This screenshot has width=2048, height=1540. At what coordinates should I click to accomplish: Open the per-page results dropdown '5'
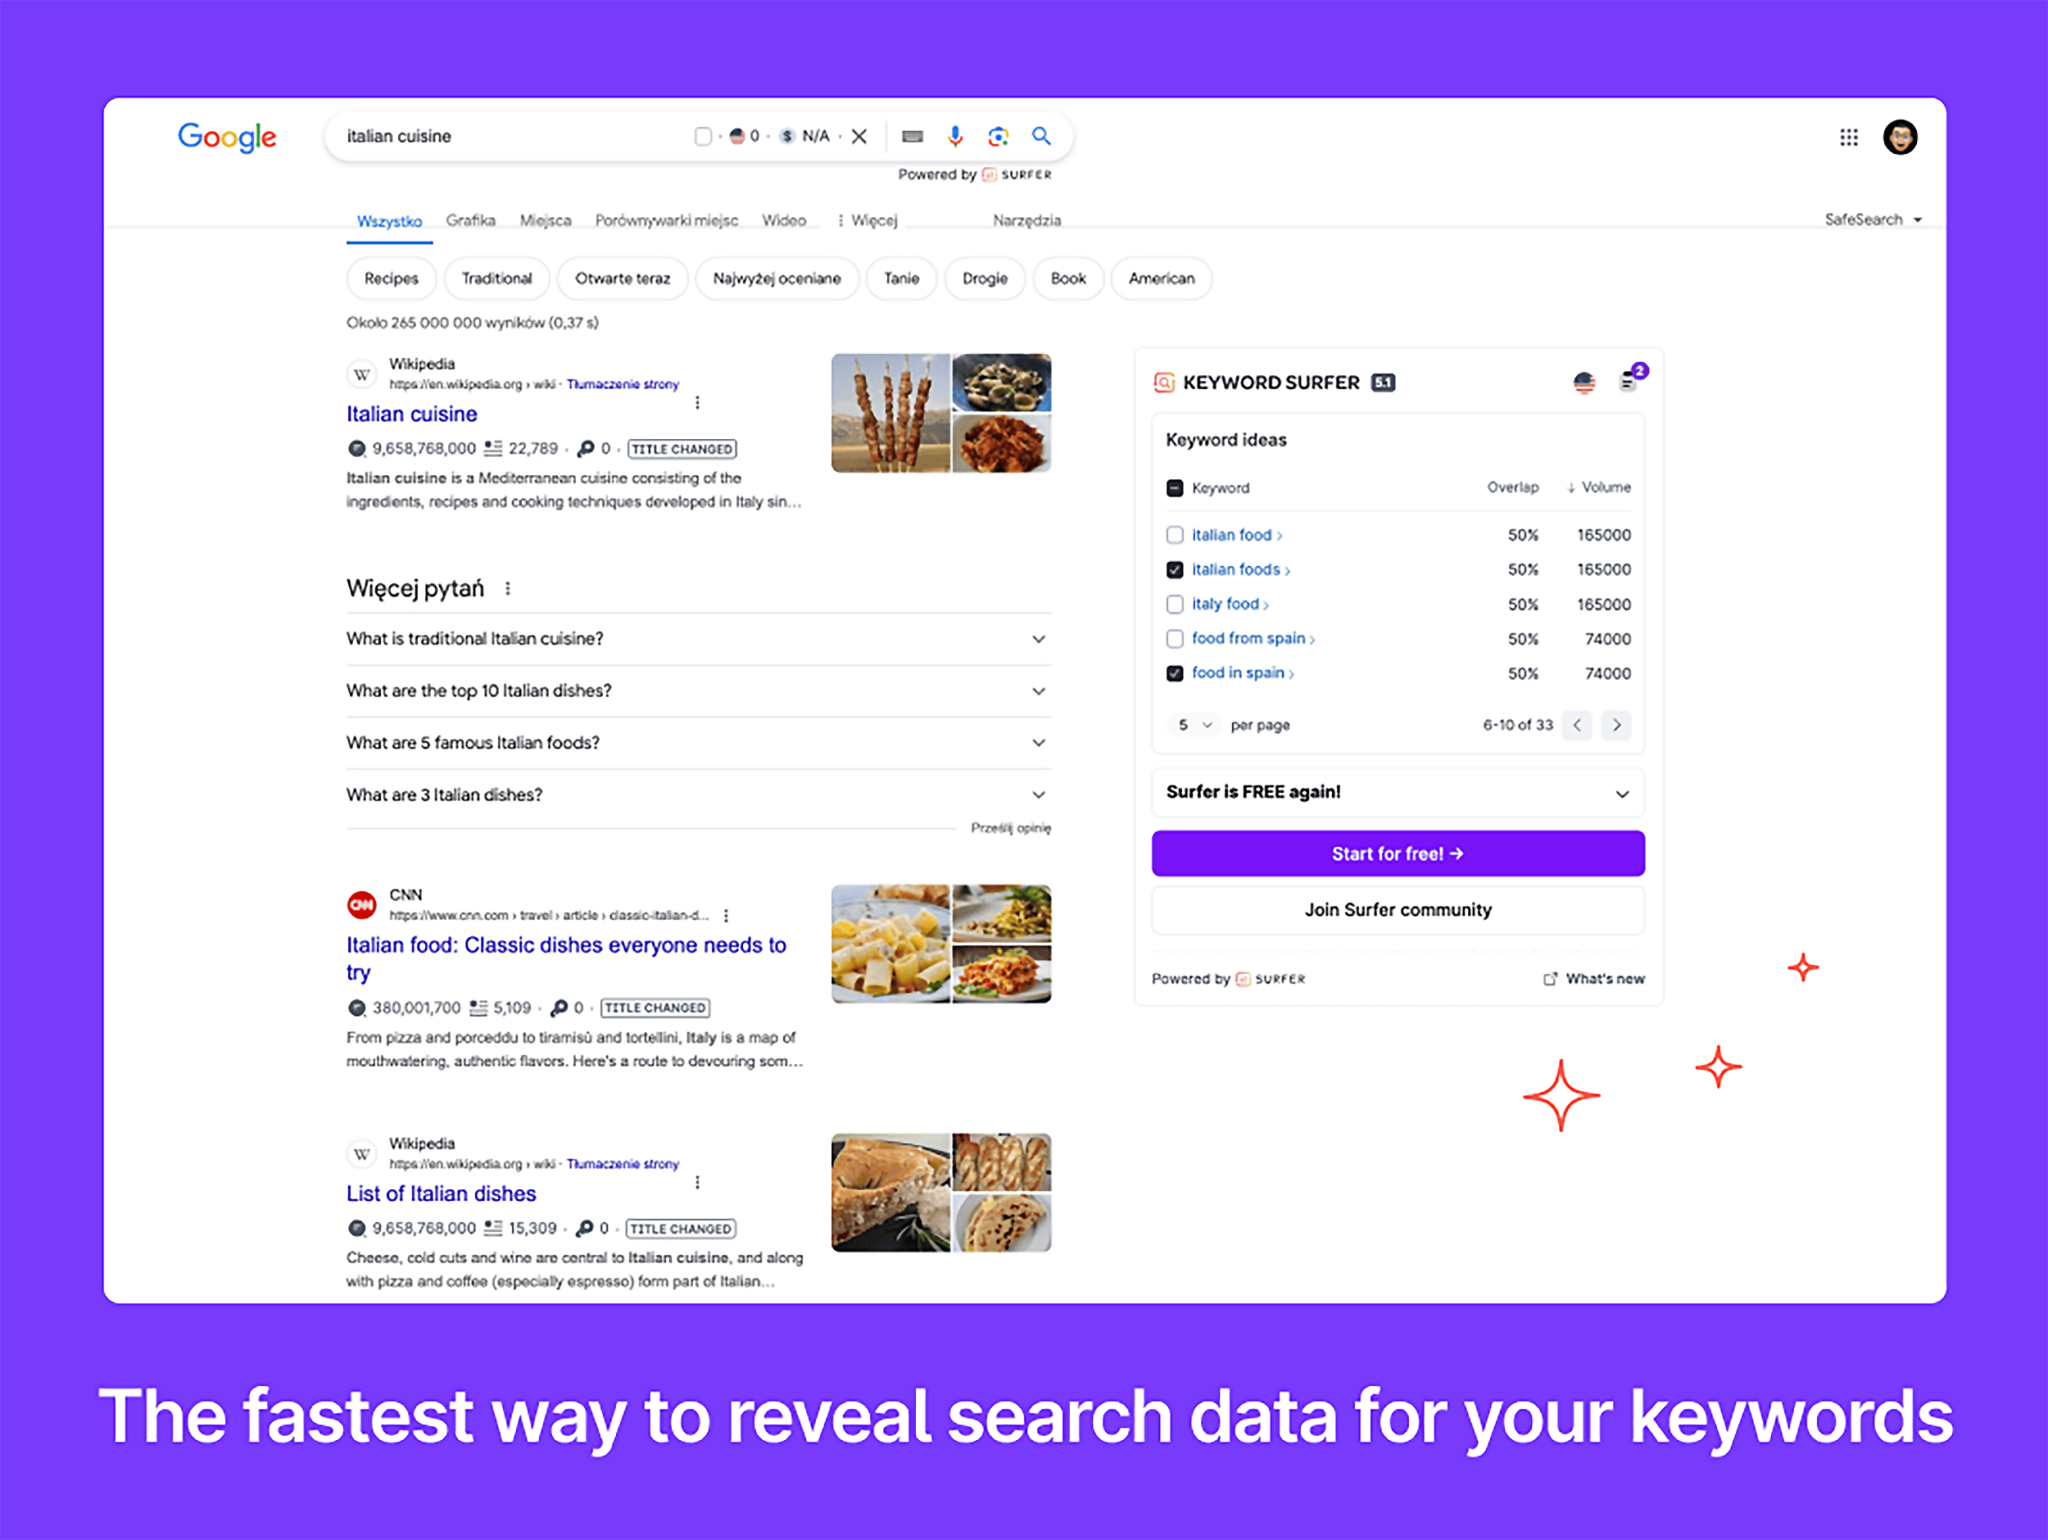click(1191, 725)
